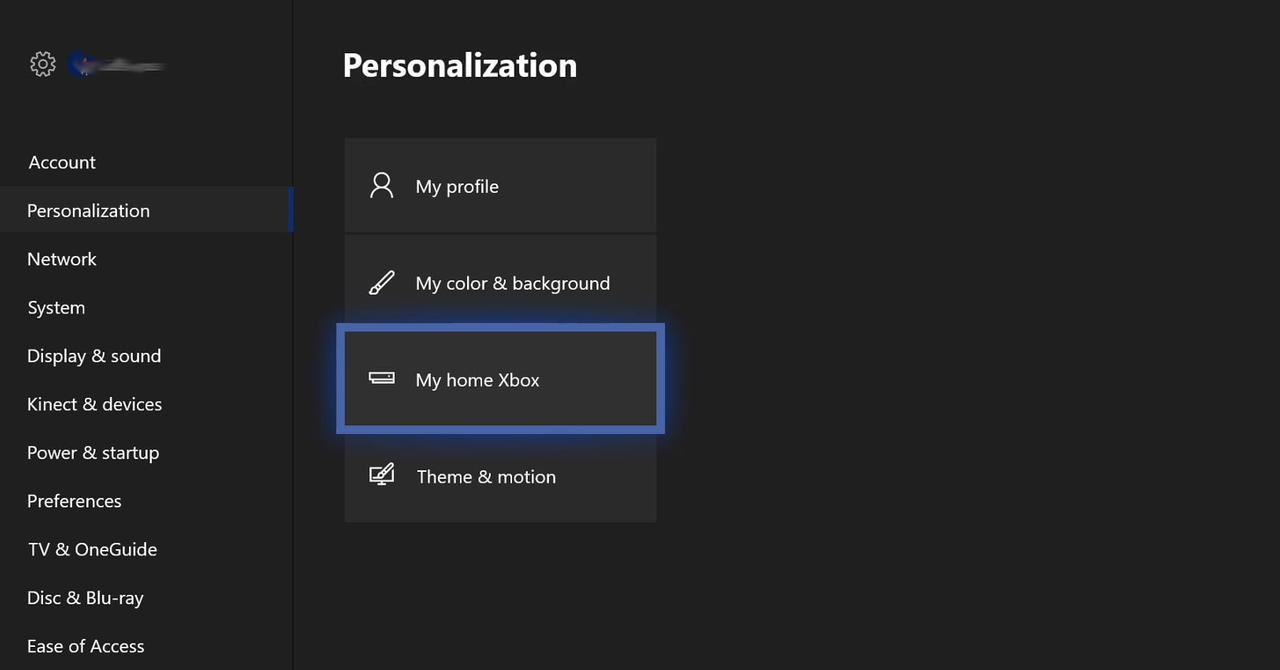Select the My profile person icon
This screenshot has height=670, width=1280.
point(381,185)
